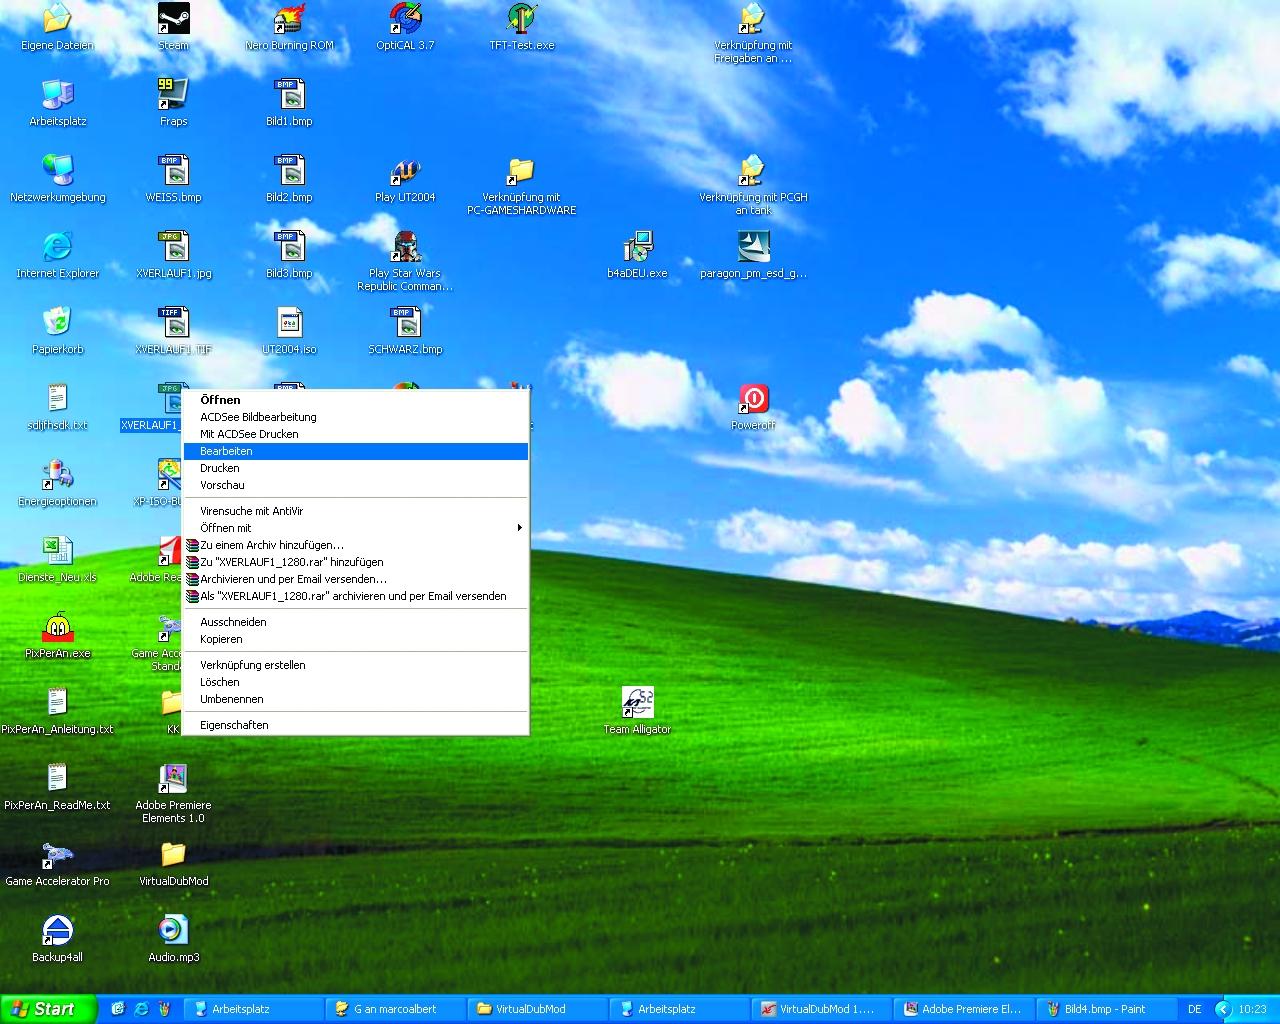Launch Internet Explorer from the quick launch bar
This screenshot has width=1280, height=1024.
tap(141, 1009)
